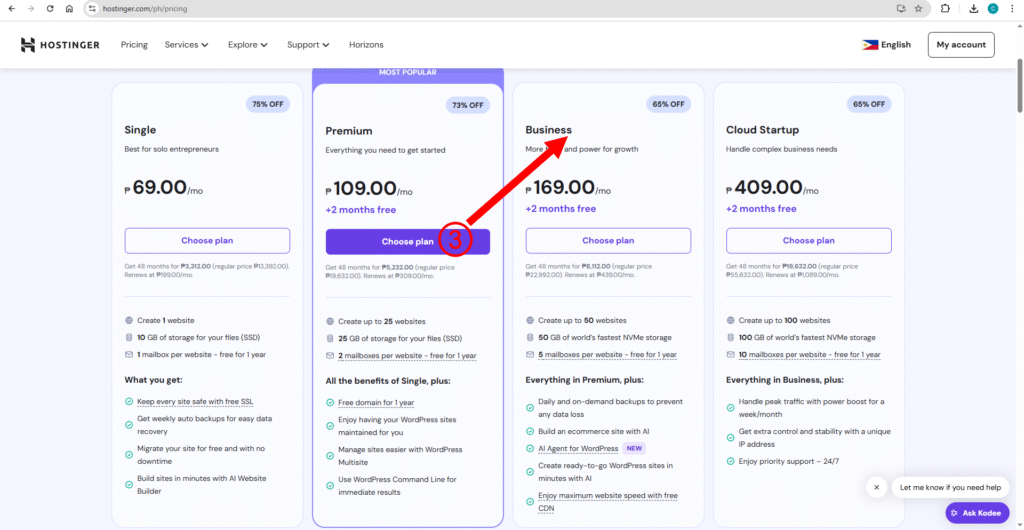Click '2 mailboxes per website' underlined text
The width and height of the screenshot is (1024, 530).
coord(407,356)
